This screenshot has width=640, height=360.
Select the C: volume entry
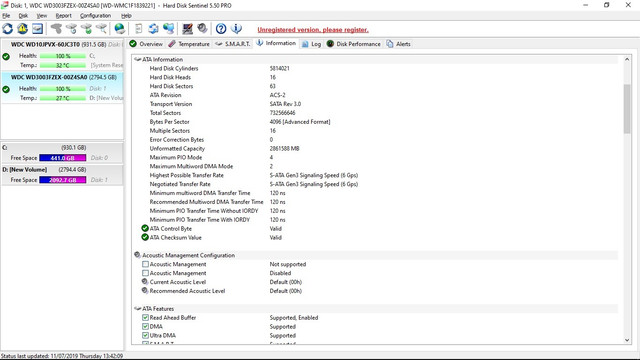point(62,153)
